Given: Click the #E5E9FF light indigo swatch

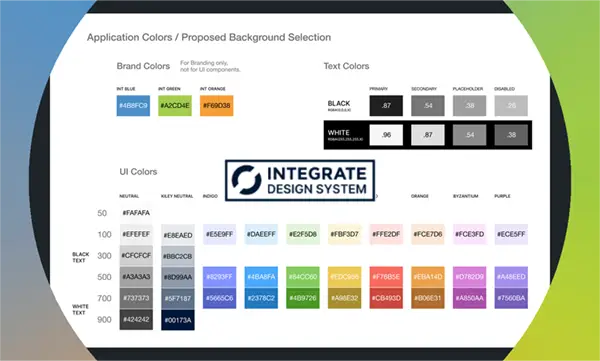Looking at the screenshot, I should pos(220,234).
